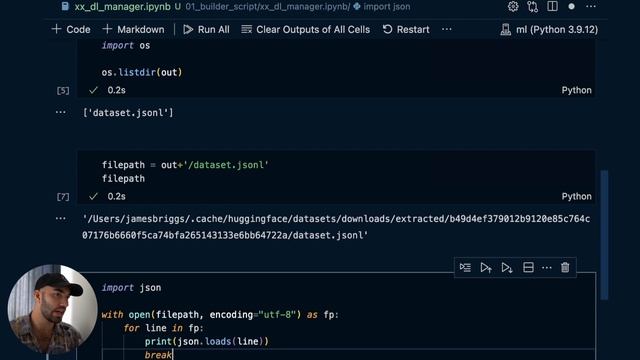This screenshot has height=360, width=640.
Task: Select the 'import json' breadcrumb item
Action: pyautogui.click(x=382, y=7)
